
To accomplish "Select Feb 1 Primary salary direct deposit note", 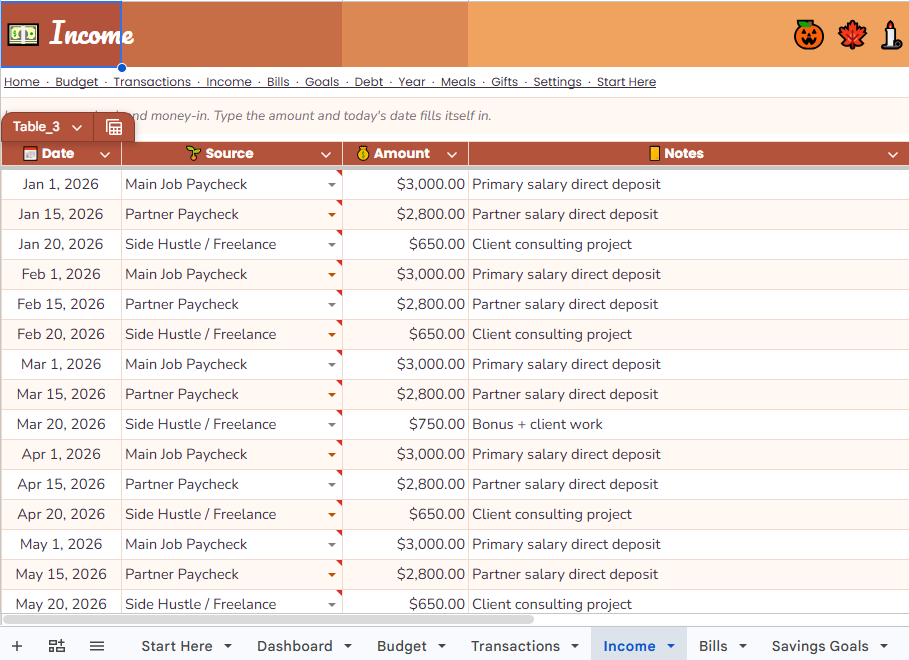I will (689, 274).
